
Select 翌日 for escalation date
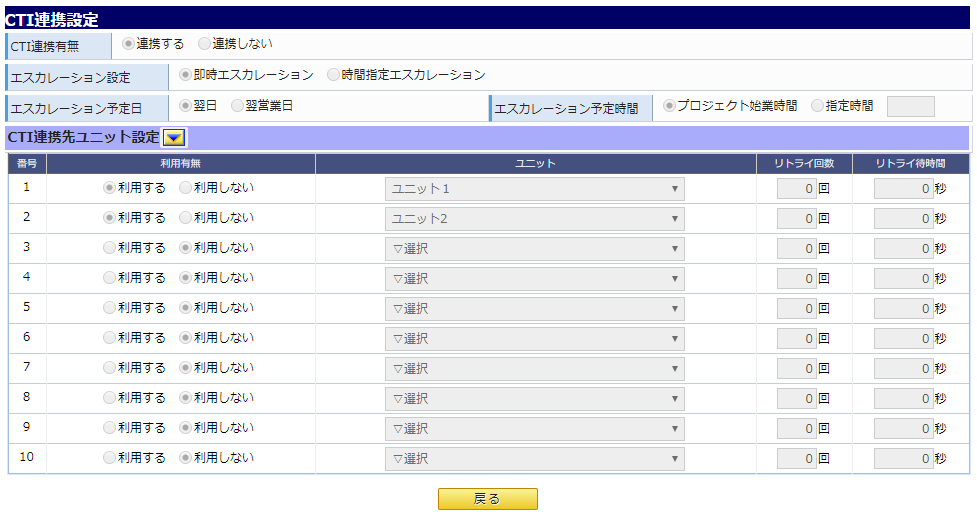(x=185, y=106)
